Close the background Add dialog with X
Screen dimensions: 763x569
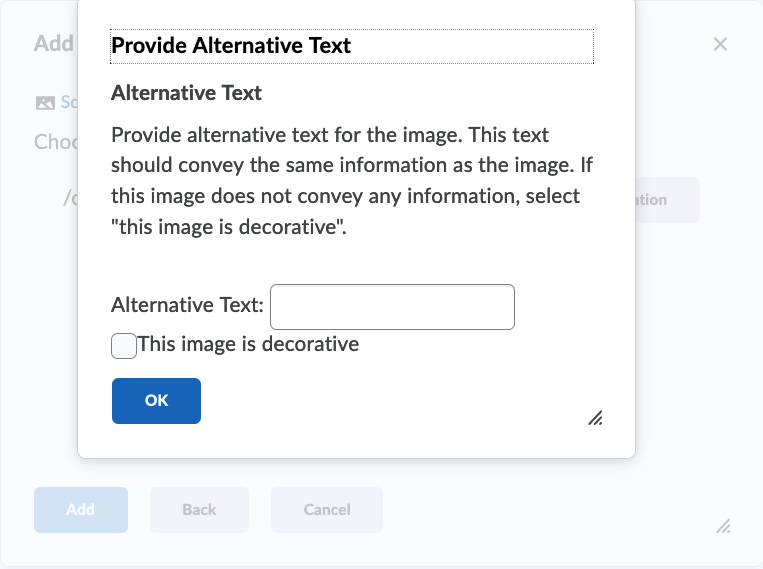(x=720, y=44)
